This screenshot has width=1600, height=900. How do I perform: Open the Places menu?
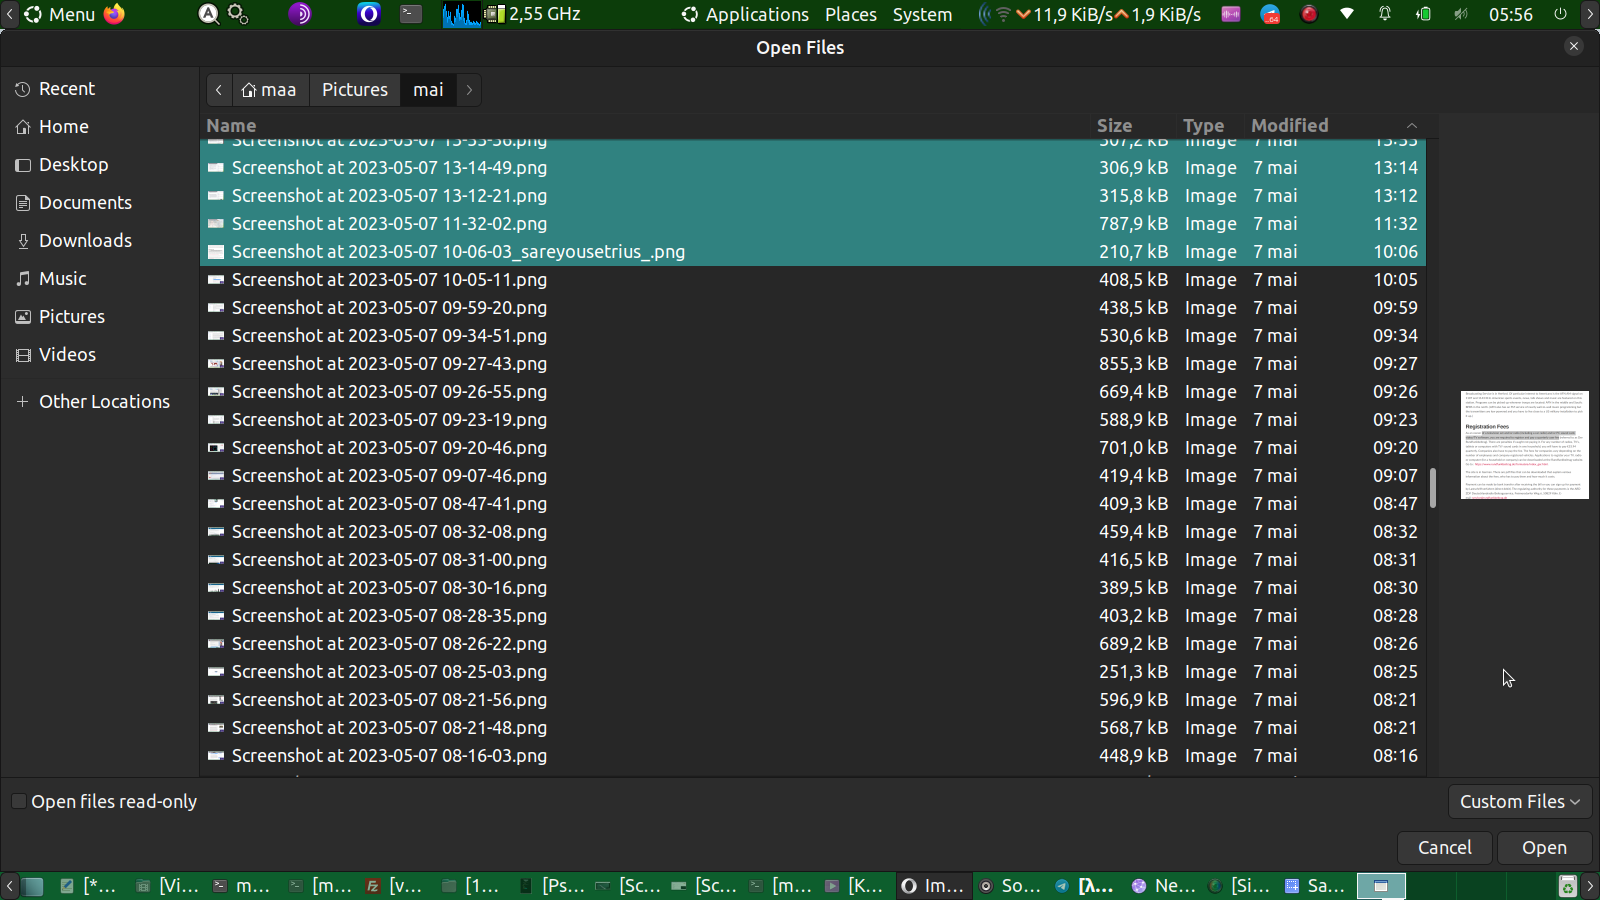(x=850, y=15)
